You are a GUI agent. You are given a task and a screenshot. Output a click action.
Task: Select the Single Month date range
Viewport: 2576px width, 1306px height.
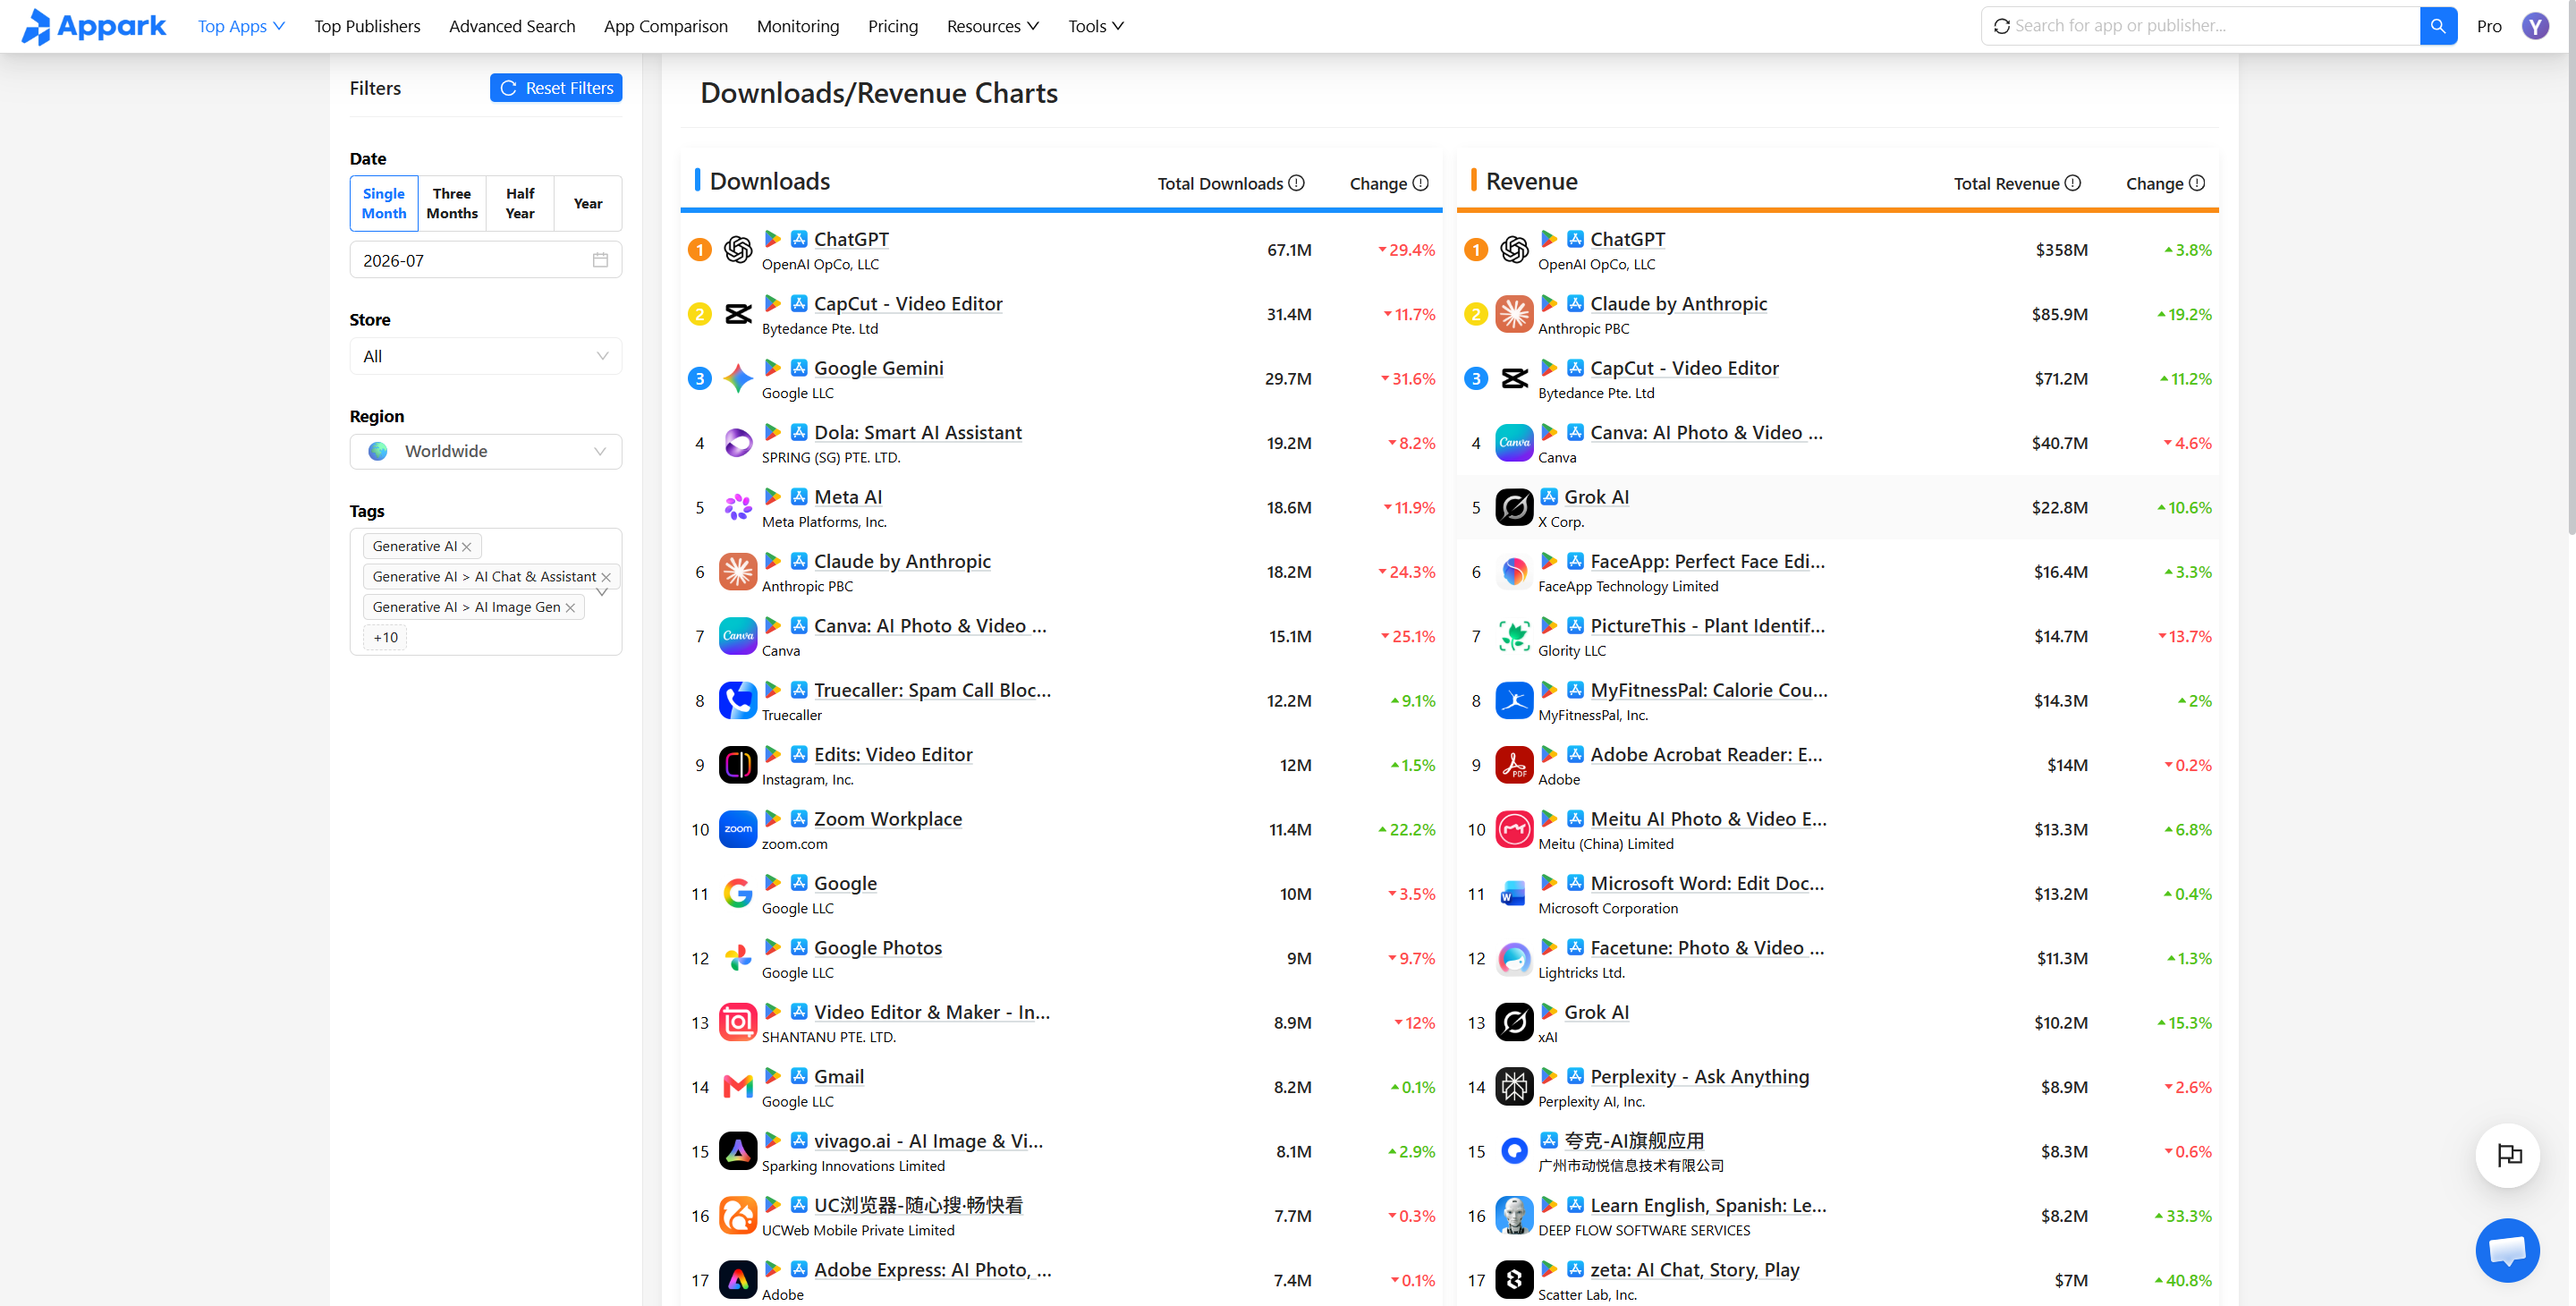tap(384, 203)
